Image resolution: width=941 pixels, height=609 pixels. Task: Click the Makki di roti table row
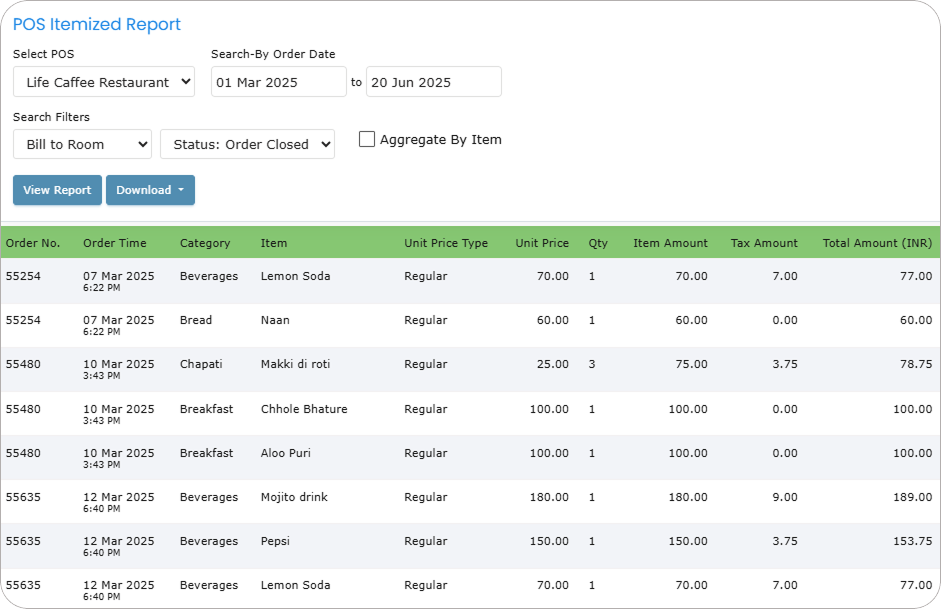470,364
